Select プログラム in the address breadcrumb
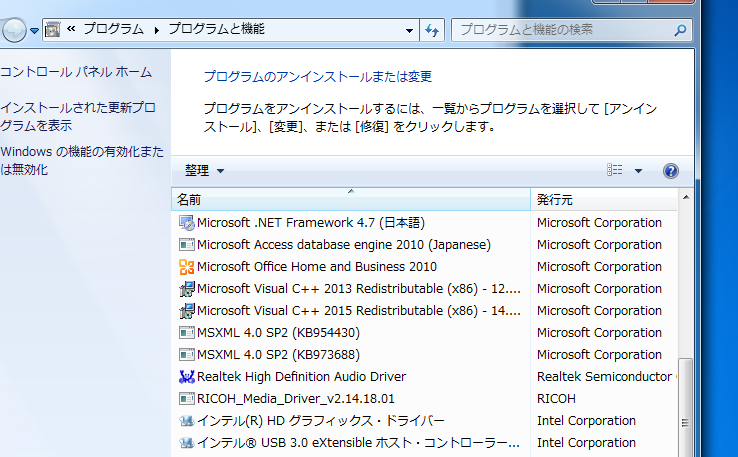Viewport: 738px width, 457px height. 113,29
